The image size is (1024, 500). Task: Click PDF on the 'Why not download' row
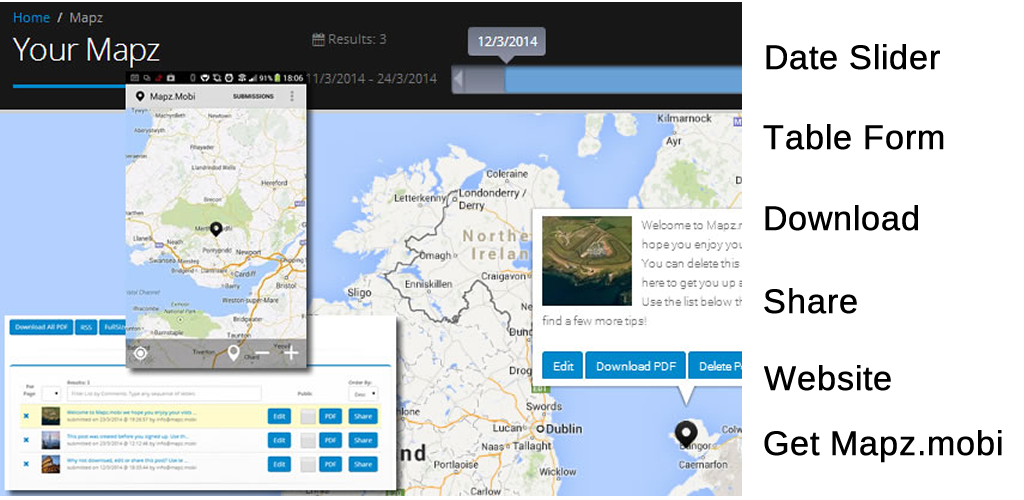(x=330, y=464)
